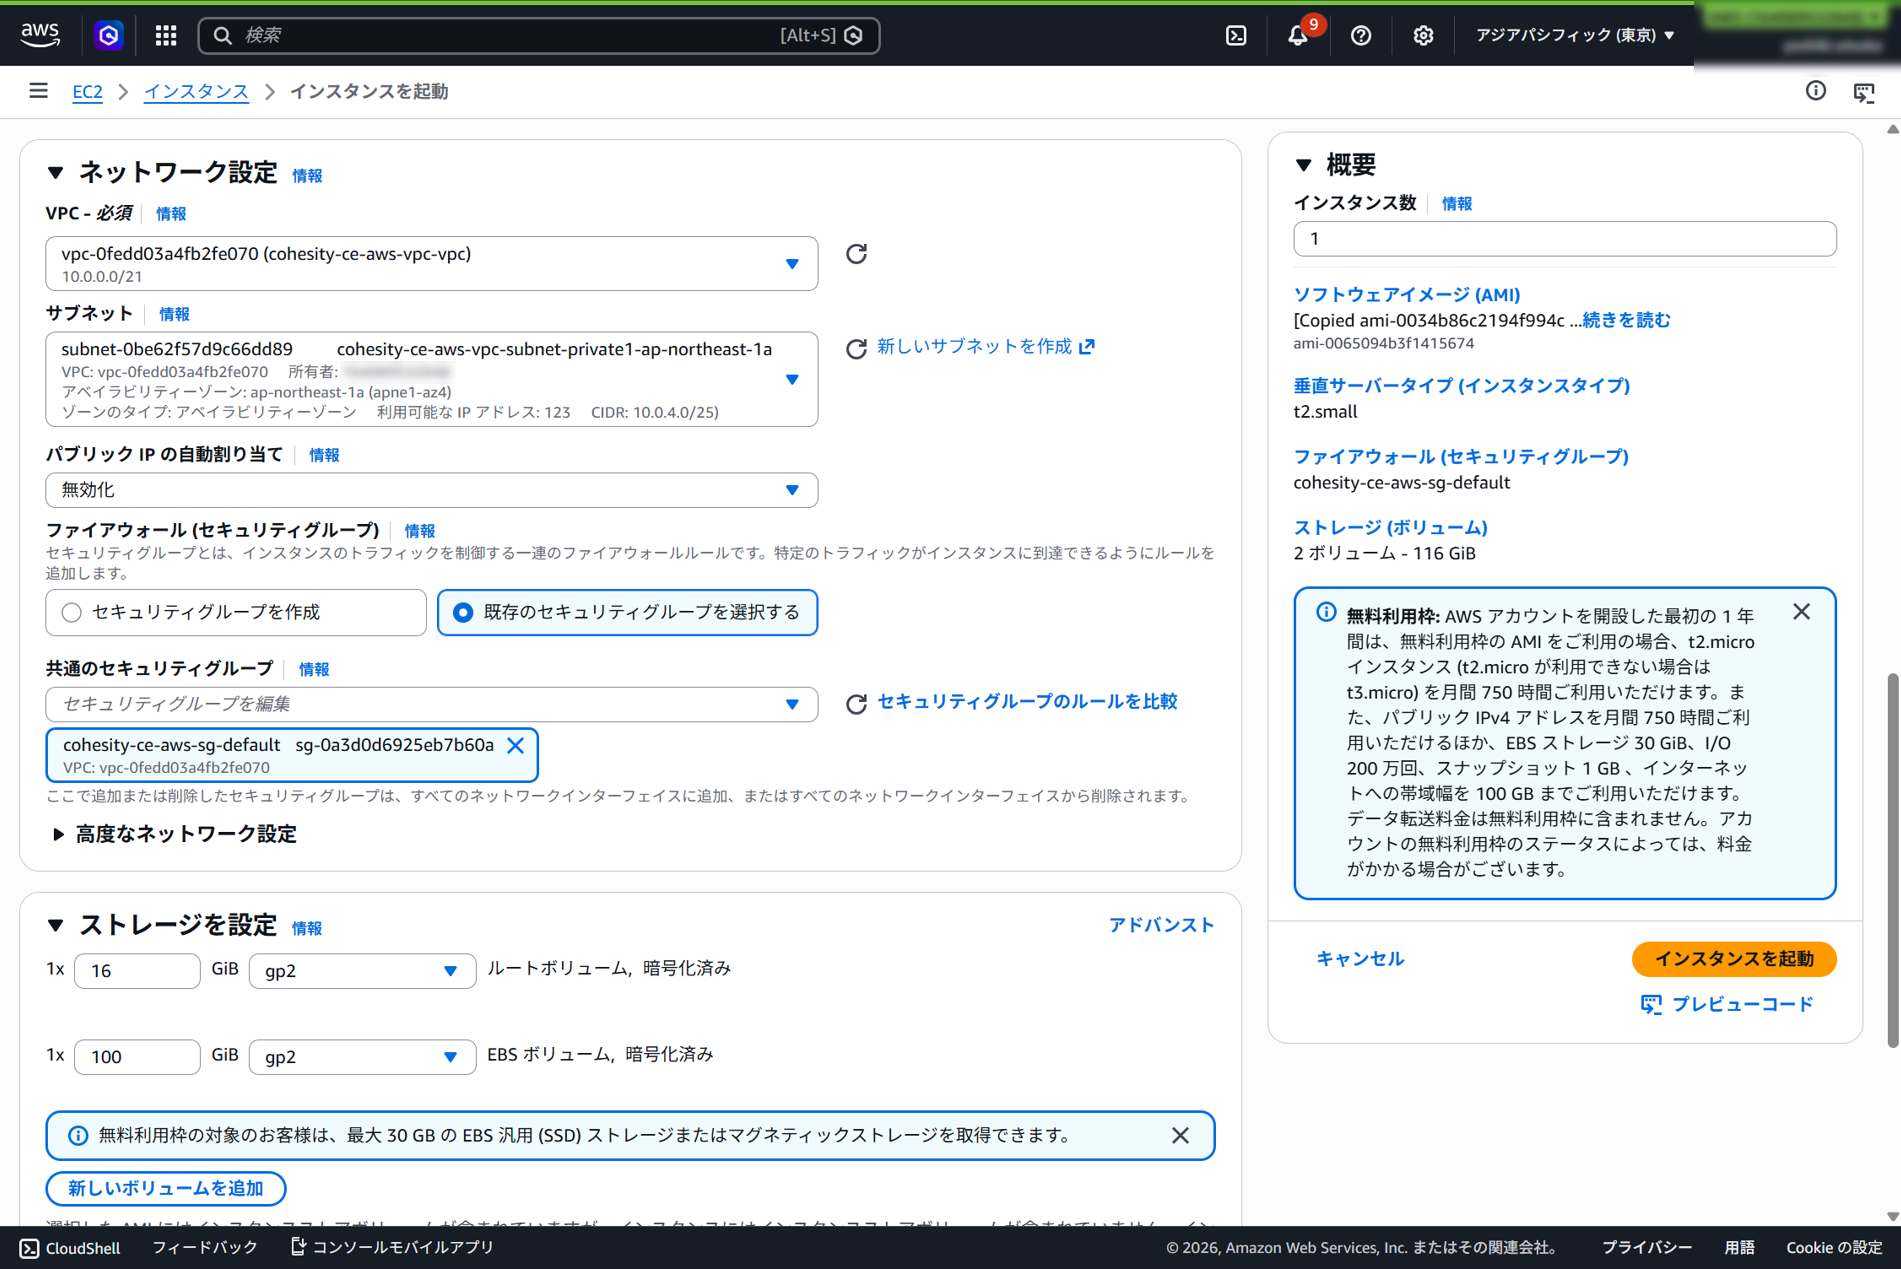Select the create security group radio option
1901x1269 pixels.
click(x=236, y=612)
